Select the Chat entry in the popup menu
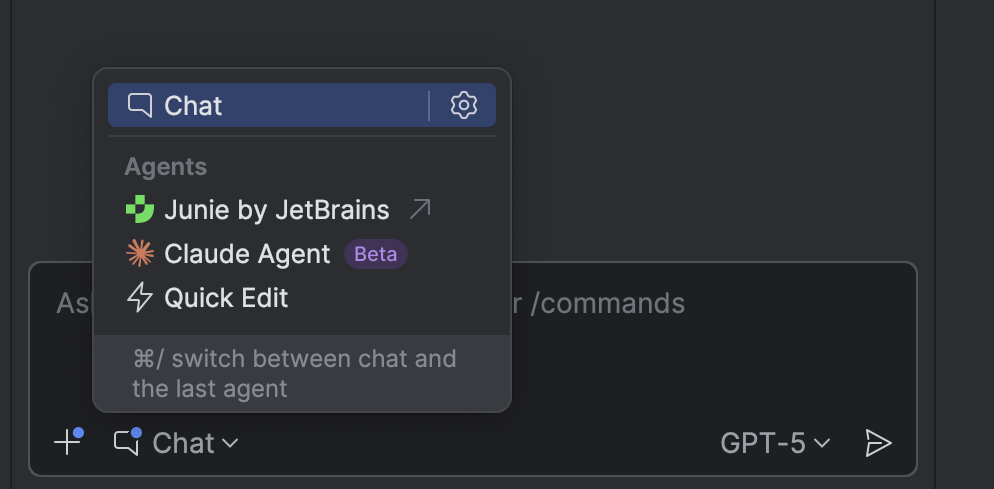 click(x=193, y=106)
